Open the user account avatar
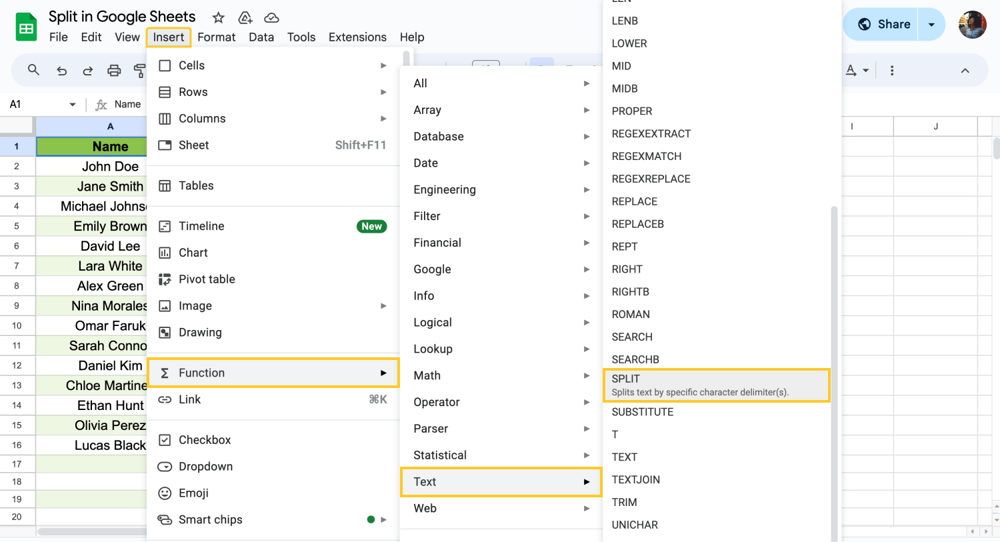1000x542 pixels. 972,25
